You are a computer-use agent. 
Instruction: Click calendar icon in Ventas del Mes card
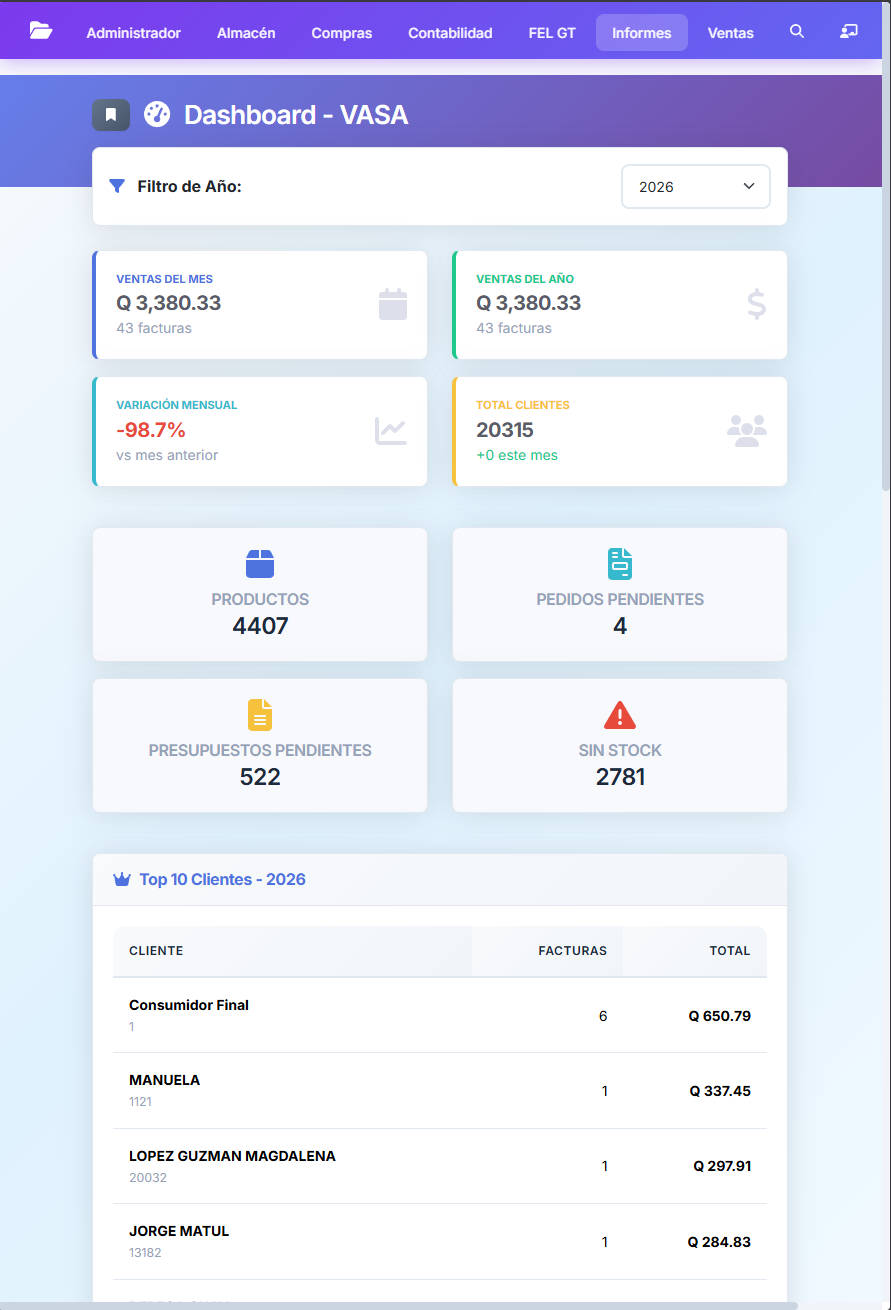click(393, 304)
